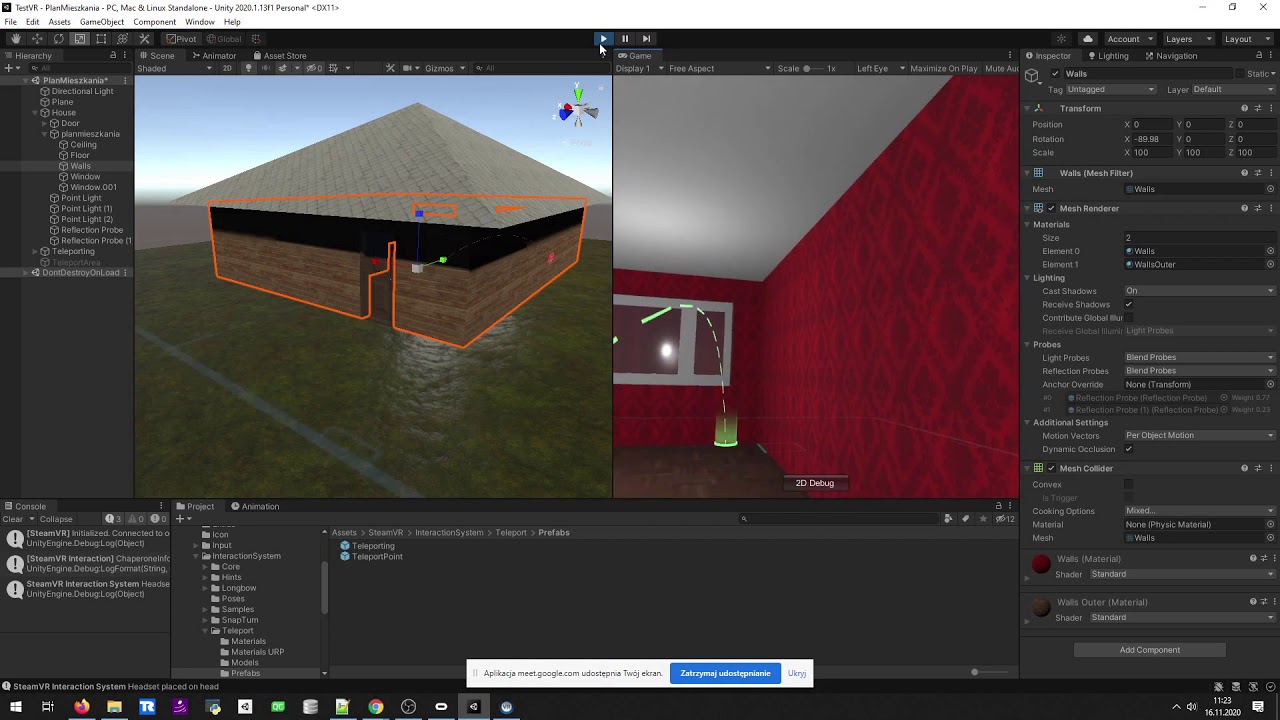Select the Scale tool
The width and height of the screenshot is (1280, 720).
point(79,39)
